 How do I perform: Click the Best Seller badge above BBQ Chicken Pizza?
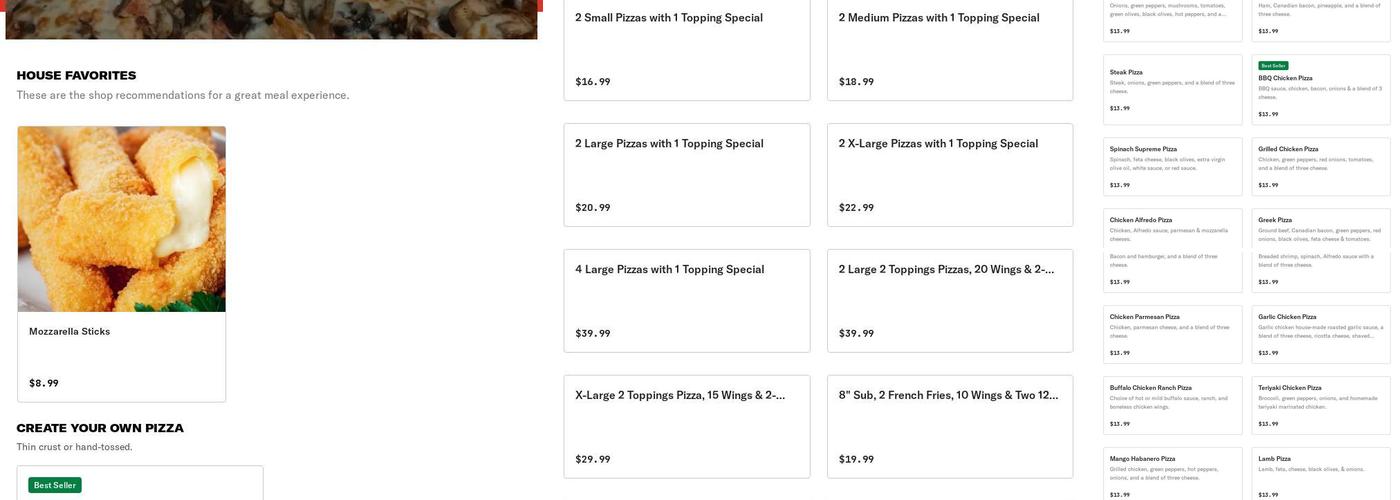point(1273,66)
